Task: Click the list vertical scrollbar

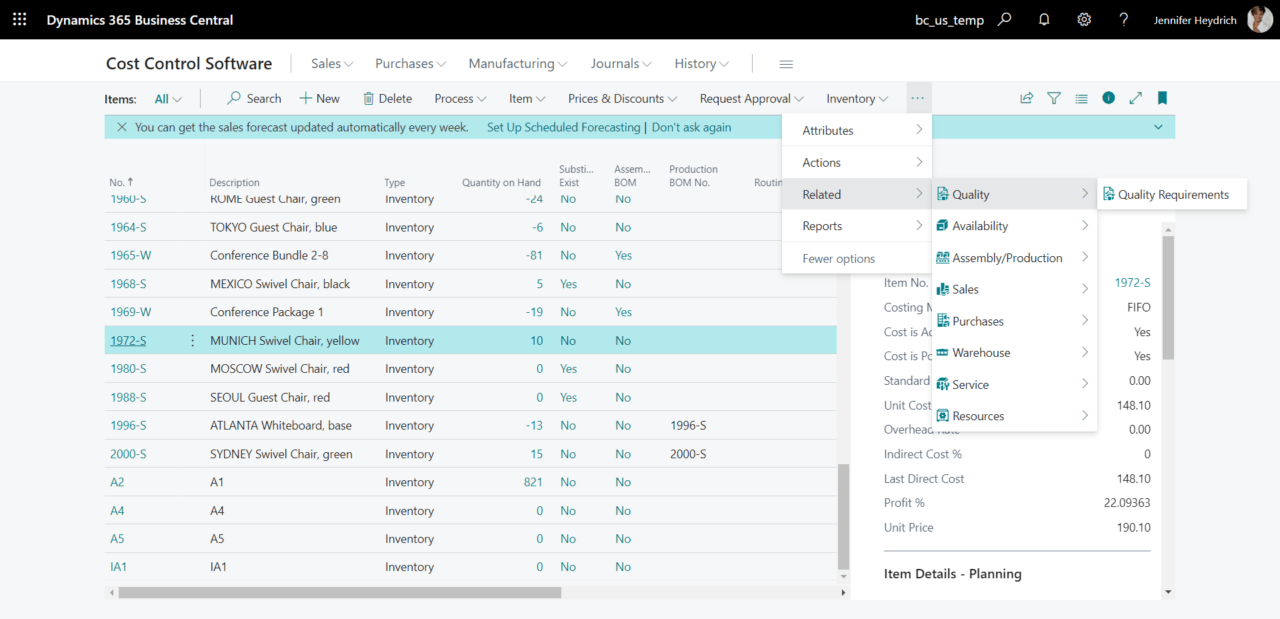Action: (843, 515)
